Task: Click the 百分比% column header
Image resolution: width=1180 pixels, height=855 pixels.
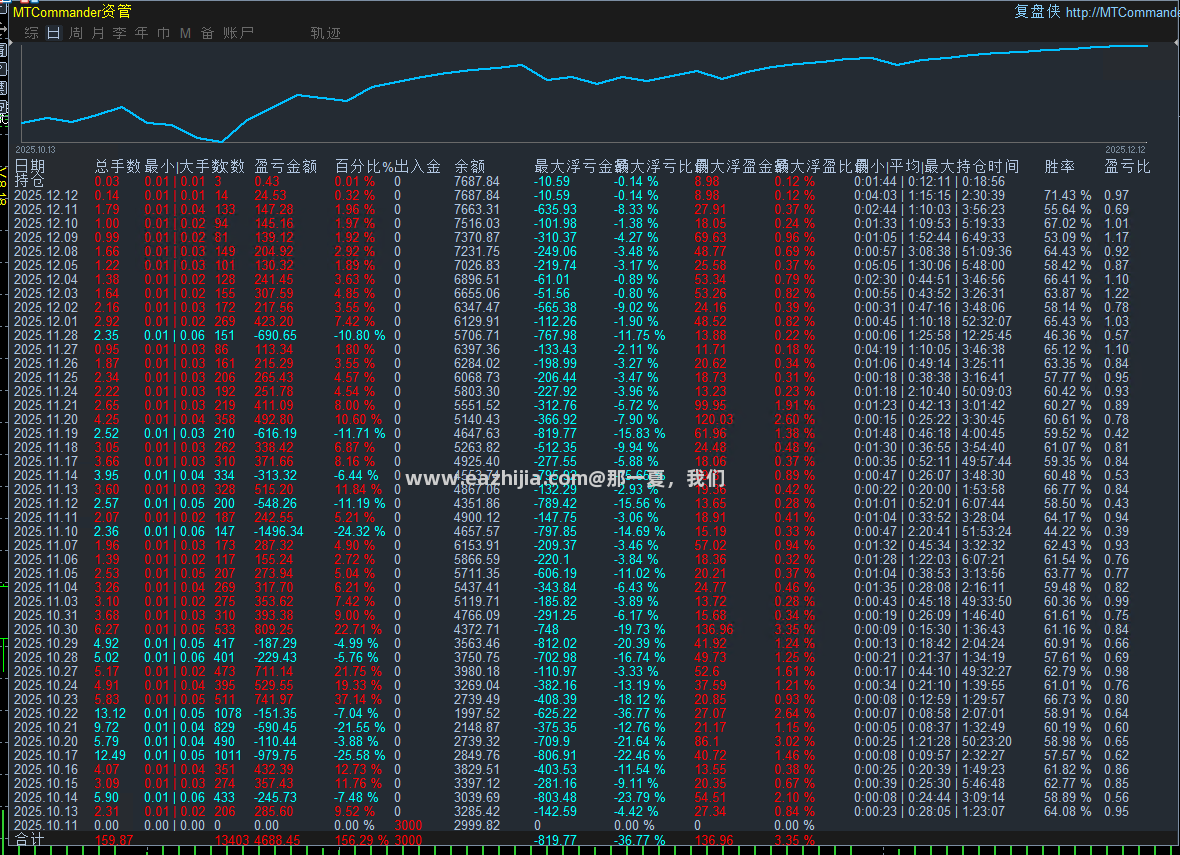Action: [364, 166]
